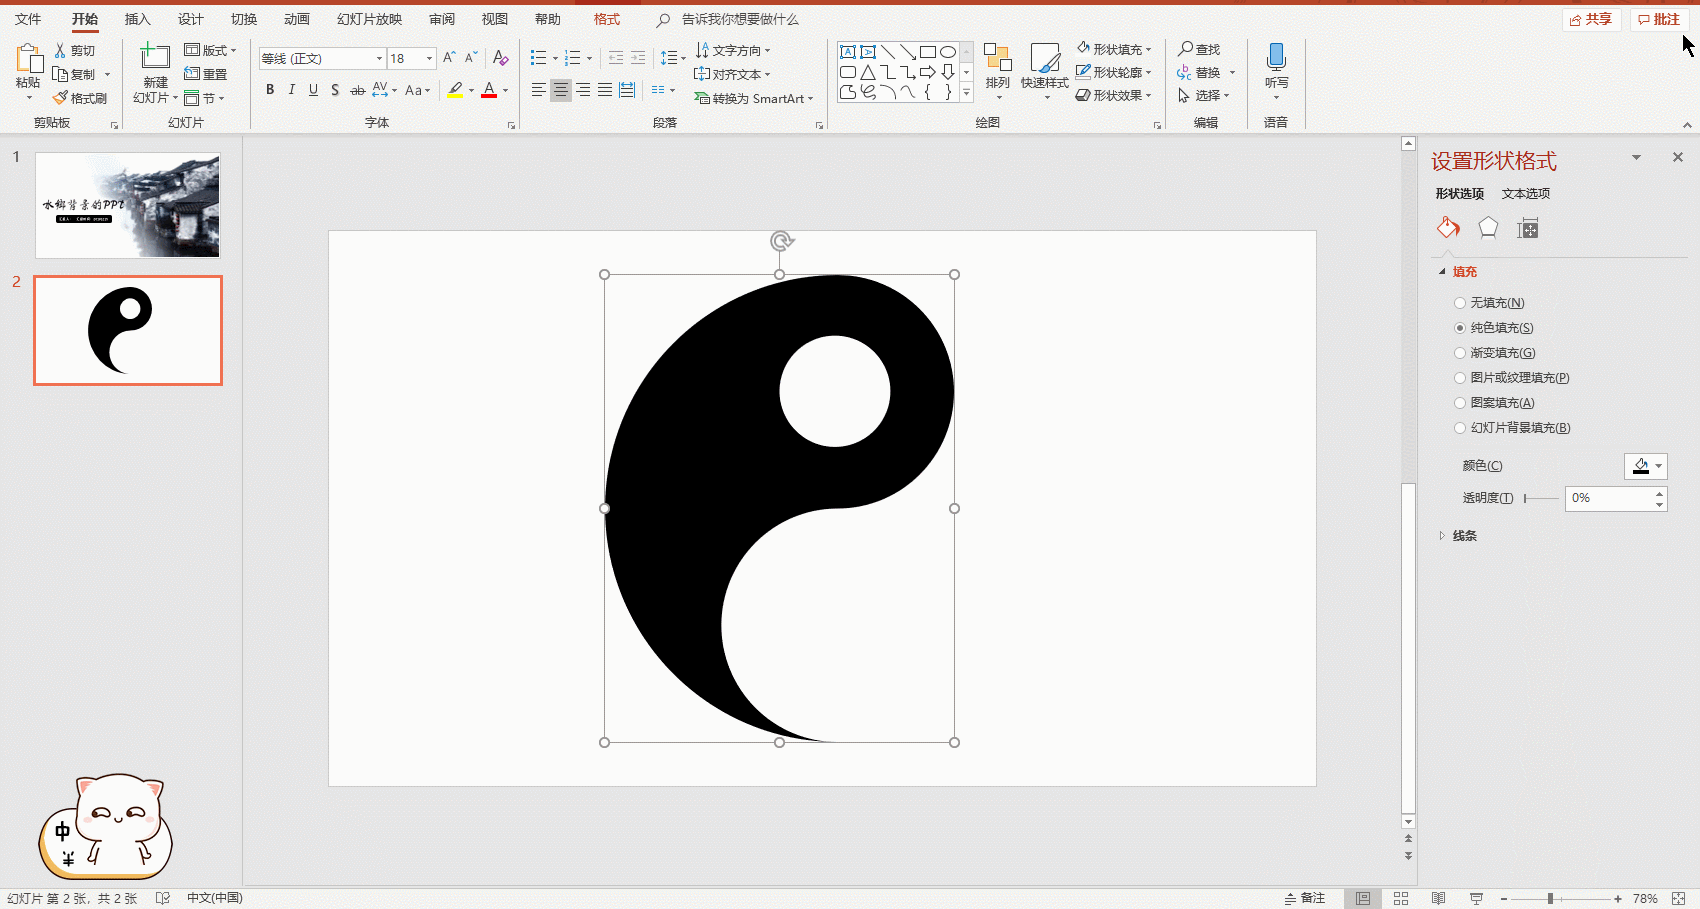Image resolution: width=1700 pixels, height=909 pixels.
Task: Switch to slide sorter view in status bar
Action: click(1400, 898)
